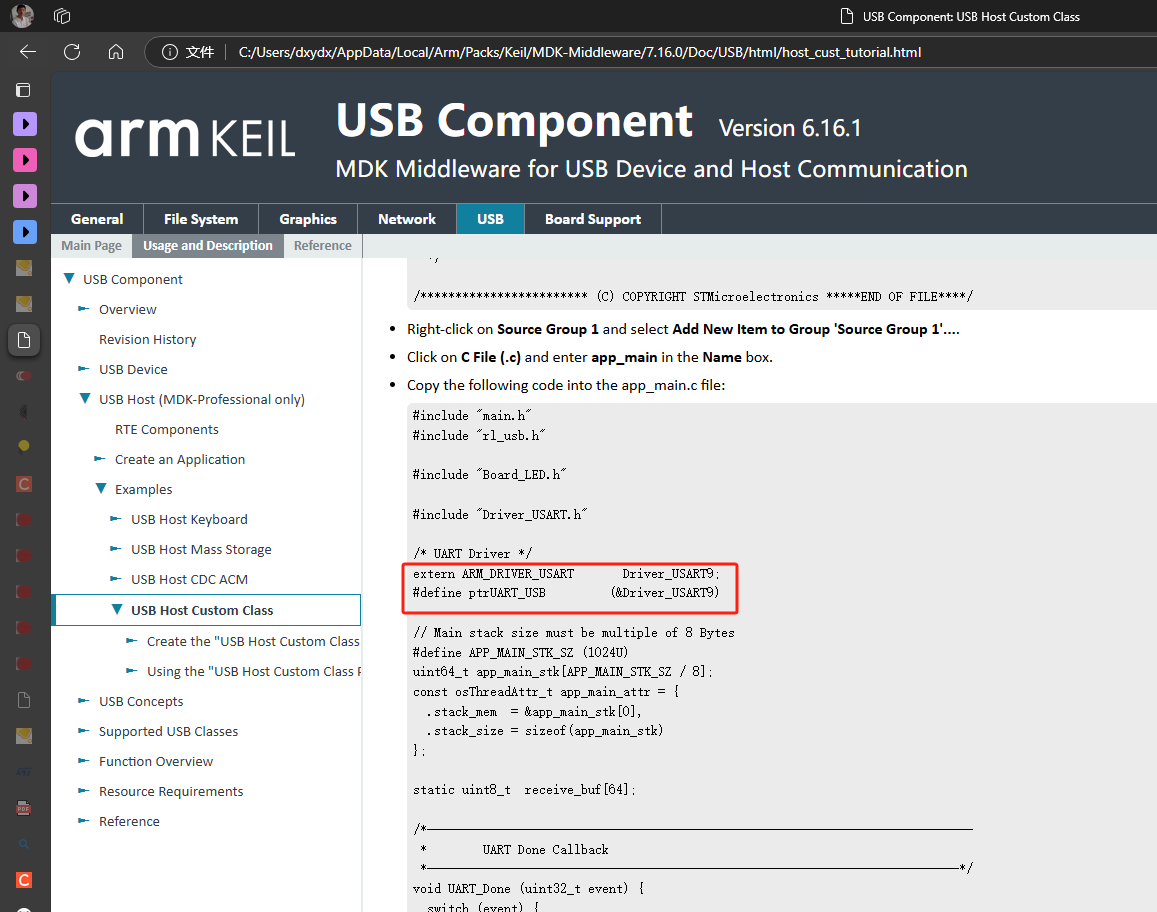Select the USB tab
This screenshot has width=1157, height=912.
click(x=490, y=219)
